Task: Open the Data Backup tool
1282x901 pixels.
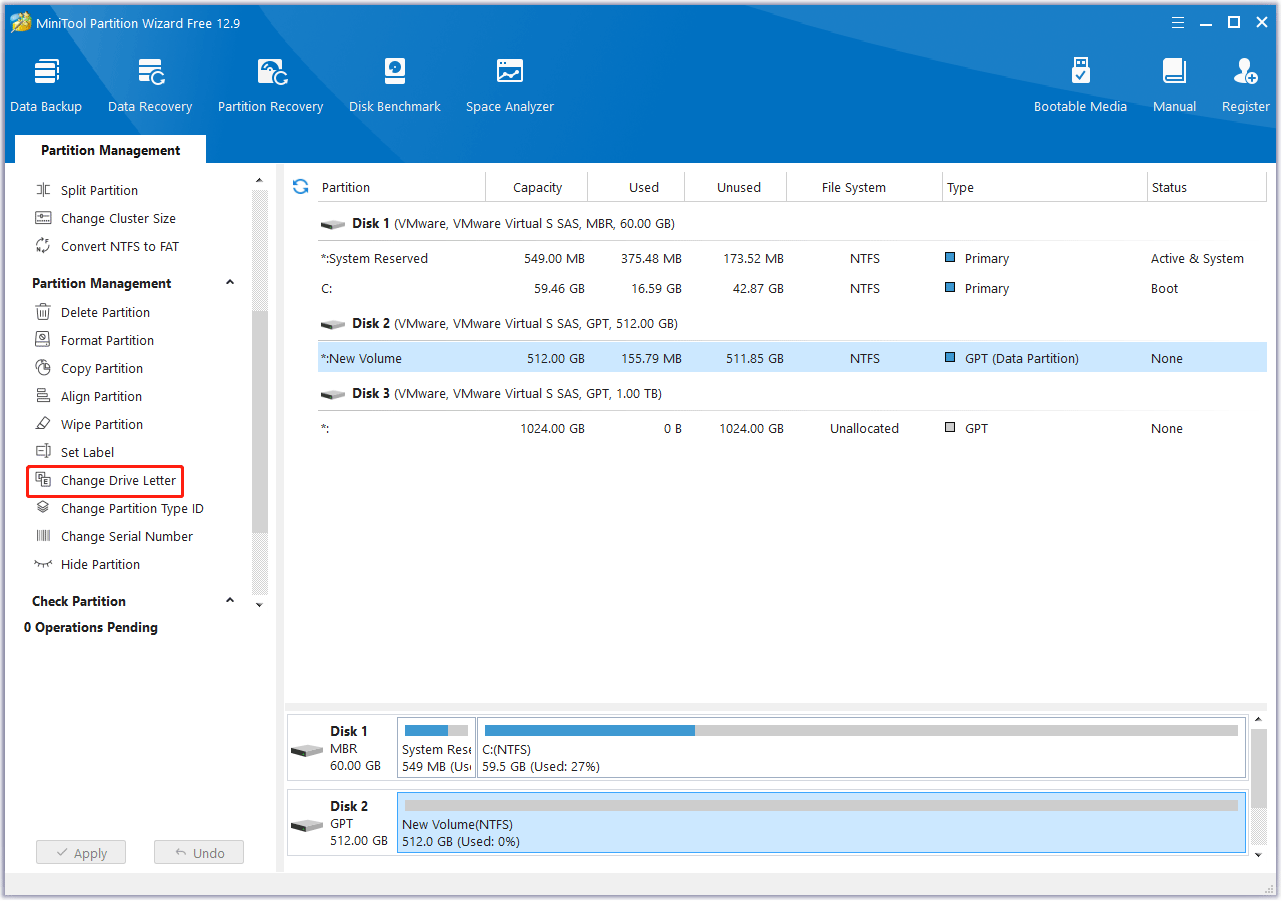Action: coord(46,85)
